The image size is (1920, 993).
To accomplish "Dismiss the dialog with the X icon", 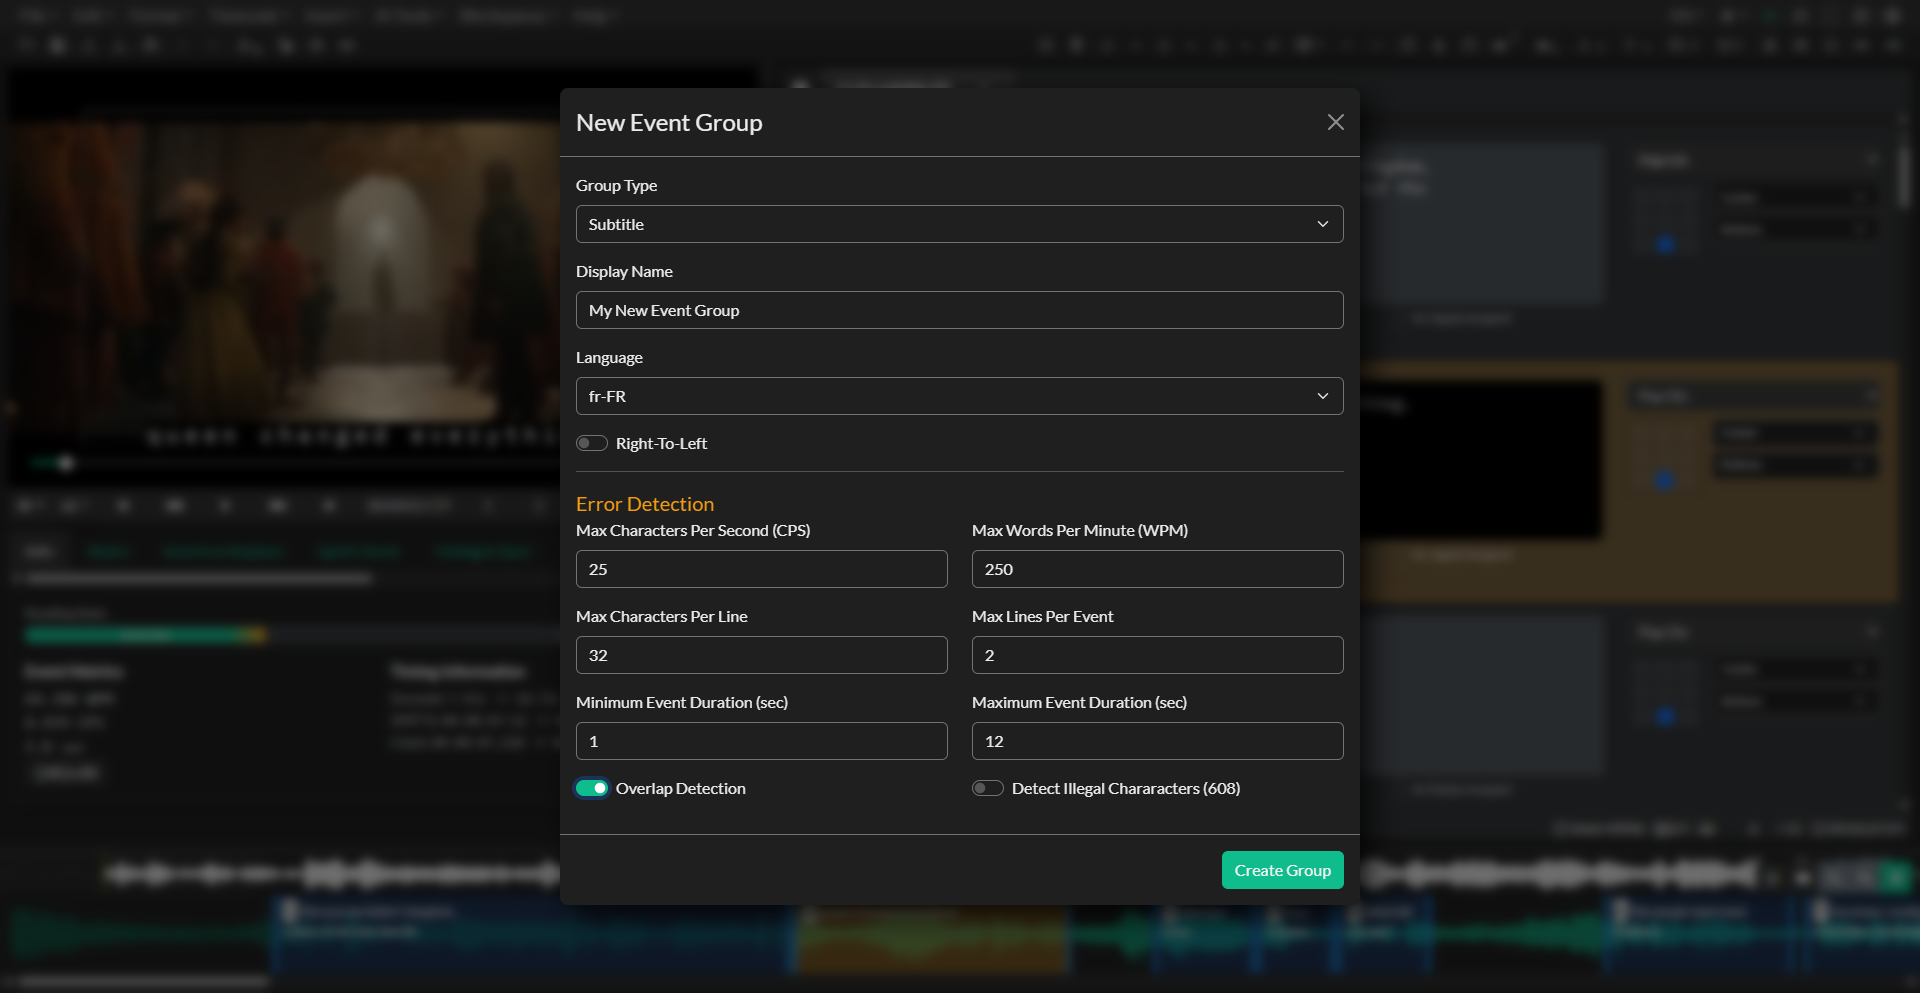I will coord(1335,121).
